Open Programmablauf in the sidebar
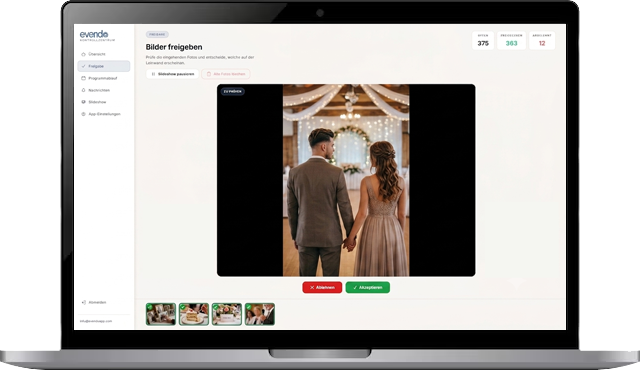Viewport: 640px width, 370px height. [x=103, y=78]
